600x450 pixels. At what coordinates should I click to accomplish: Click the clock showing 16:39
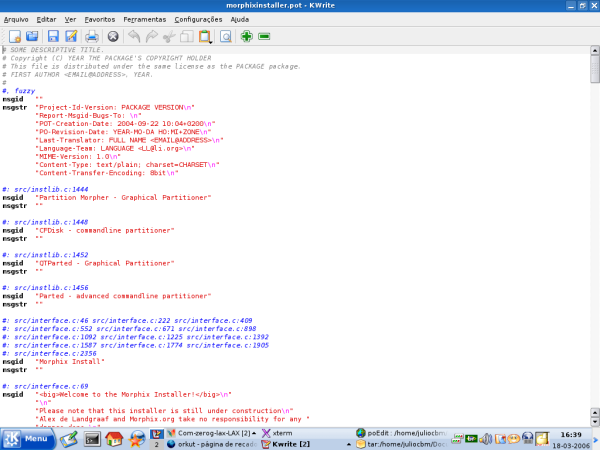571,435
